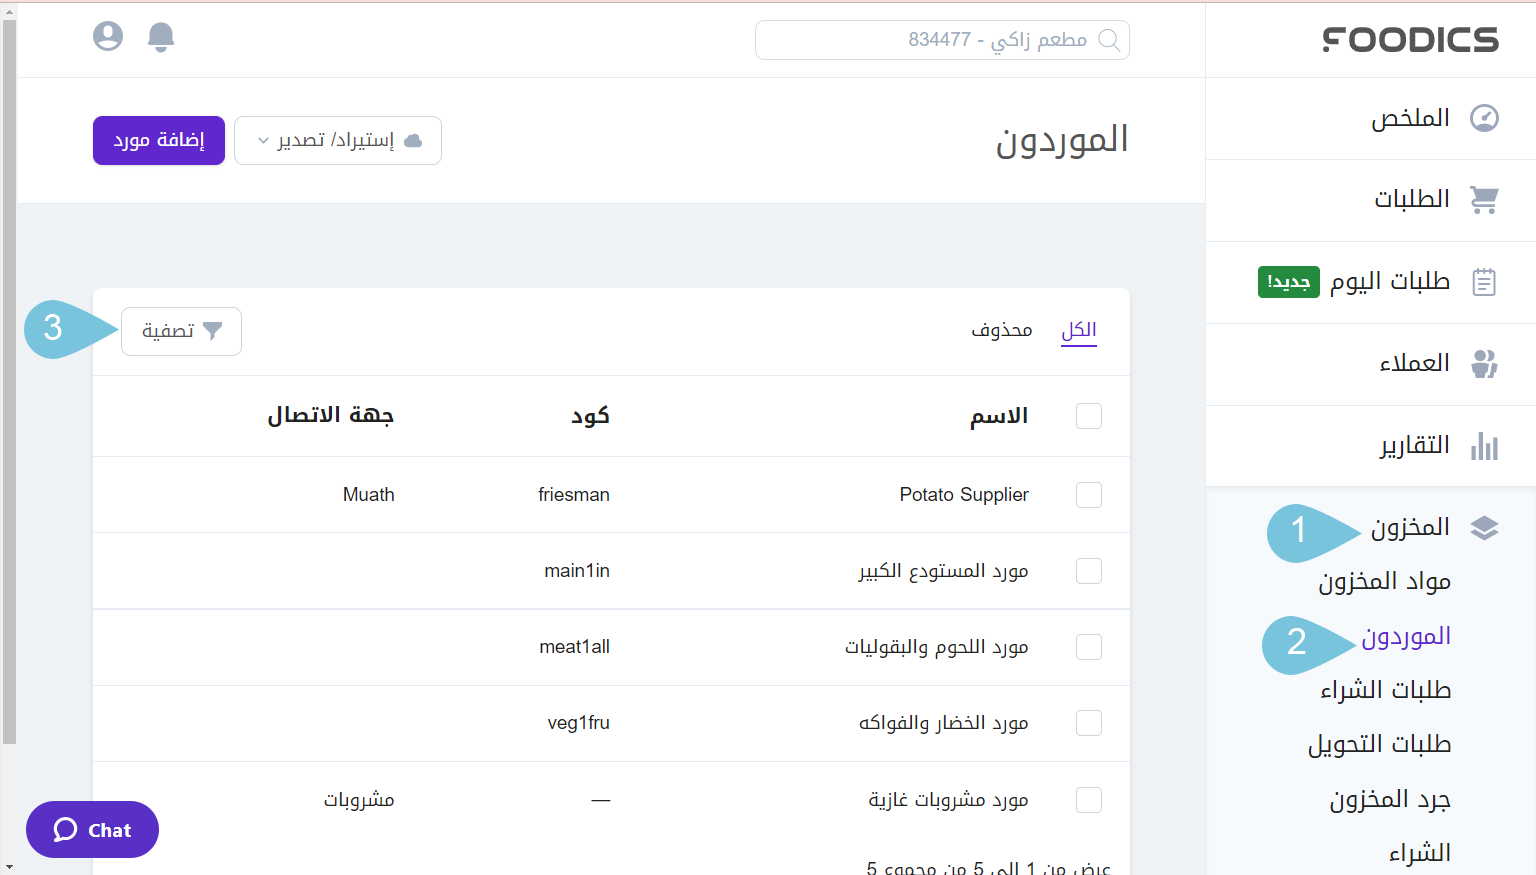Open طلبات اليوم via its clipboard icon
1536x875 pixels.
(x=1484, y=282)
